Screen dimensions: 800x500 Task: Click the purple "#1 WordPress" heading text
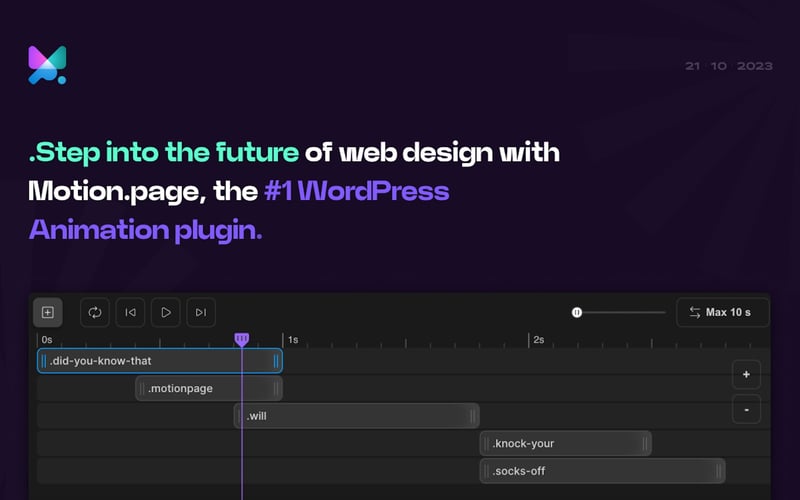[x=357, y=191]
